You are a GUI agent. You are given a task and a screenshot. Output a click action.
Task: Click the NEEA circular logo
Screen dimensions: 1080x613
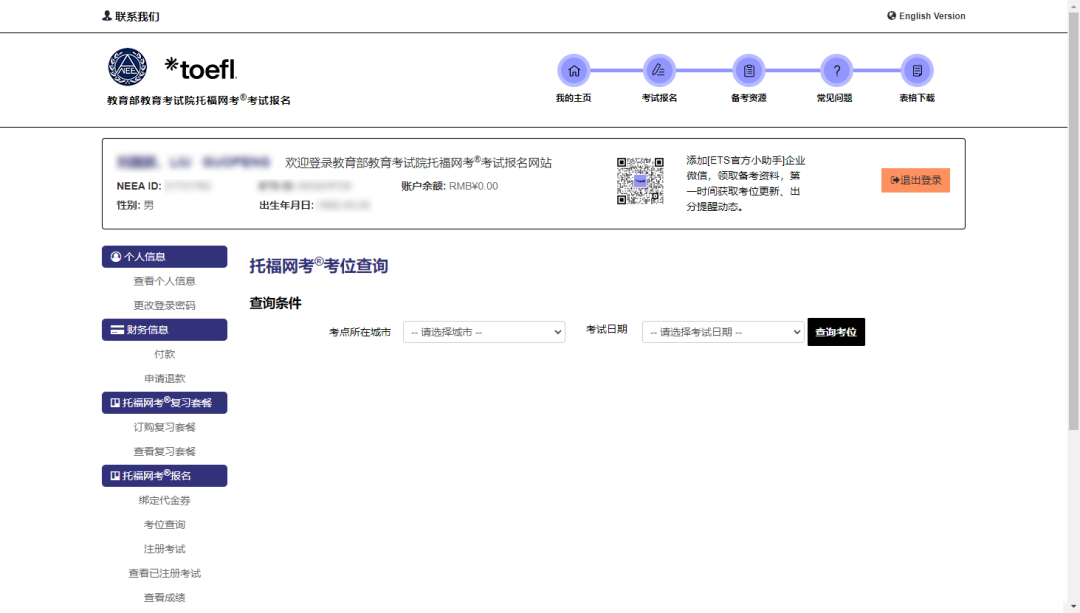[127, 68]
